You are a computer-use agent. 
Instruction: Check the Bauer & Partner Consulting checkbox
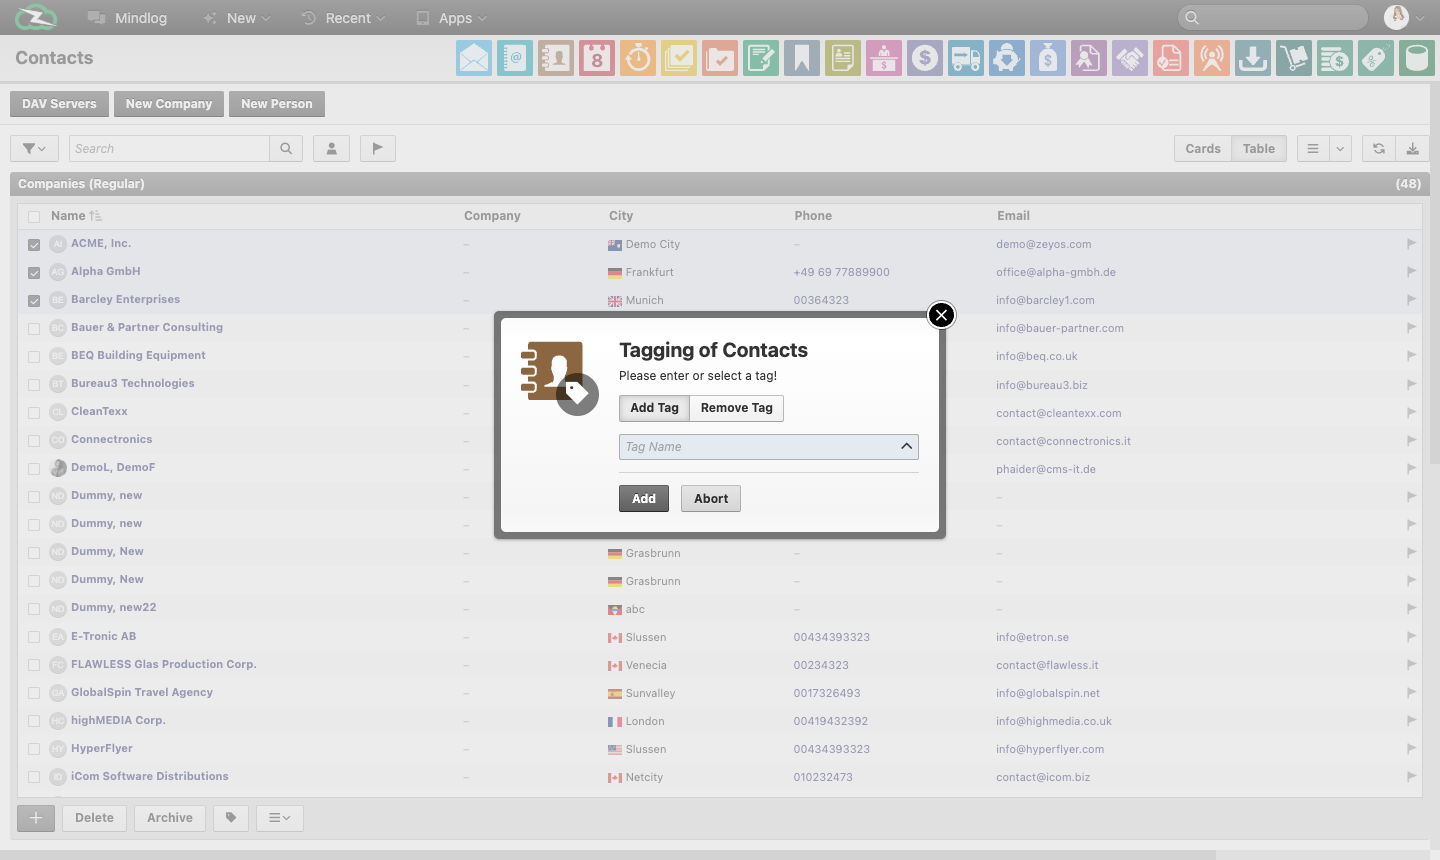click(34, 329)
